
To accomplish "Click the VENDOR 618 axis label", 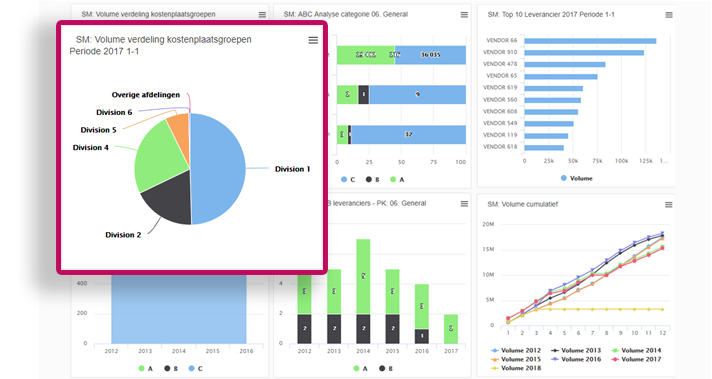I will (500, 147).
